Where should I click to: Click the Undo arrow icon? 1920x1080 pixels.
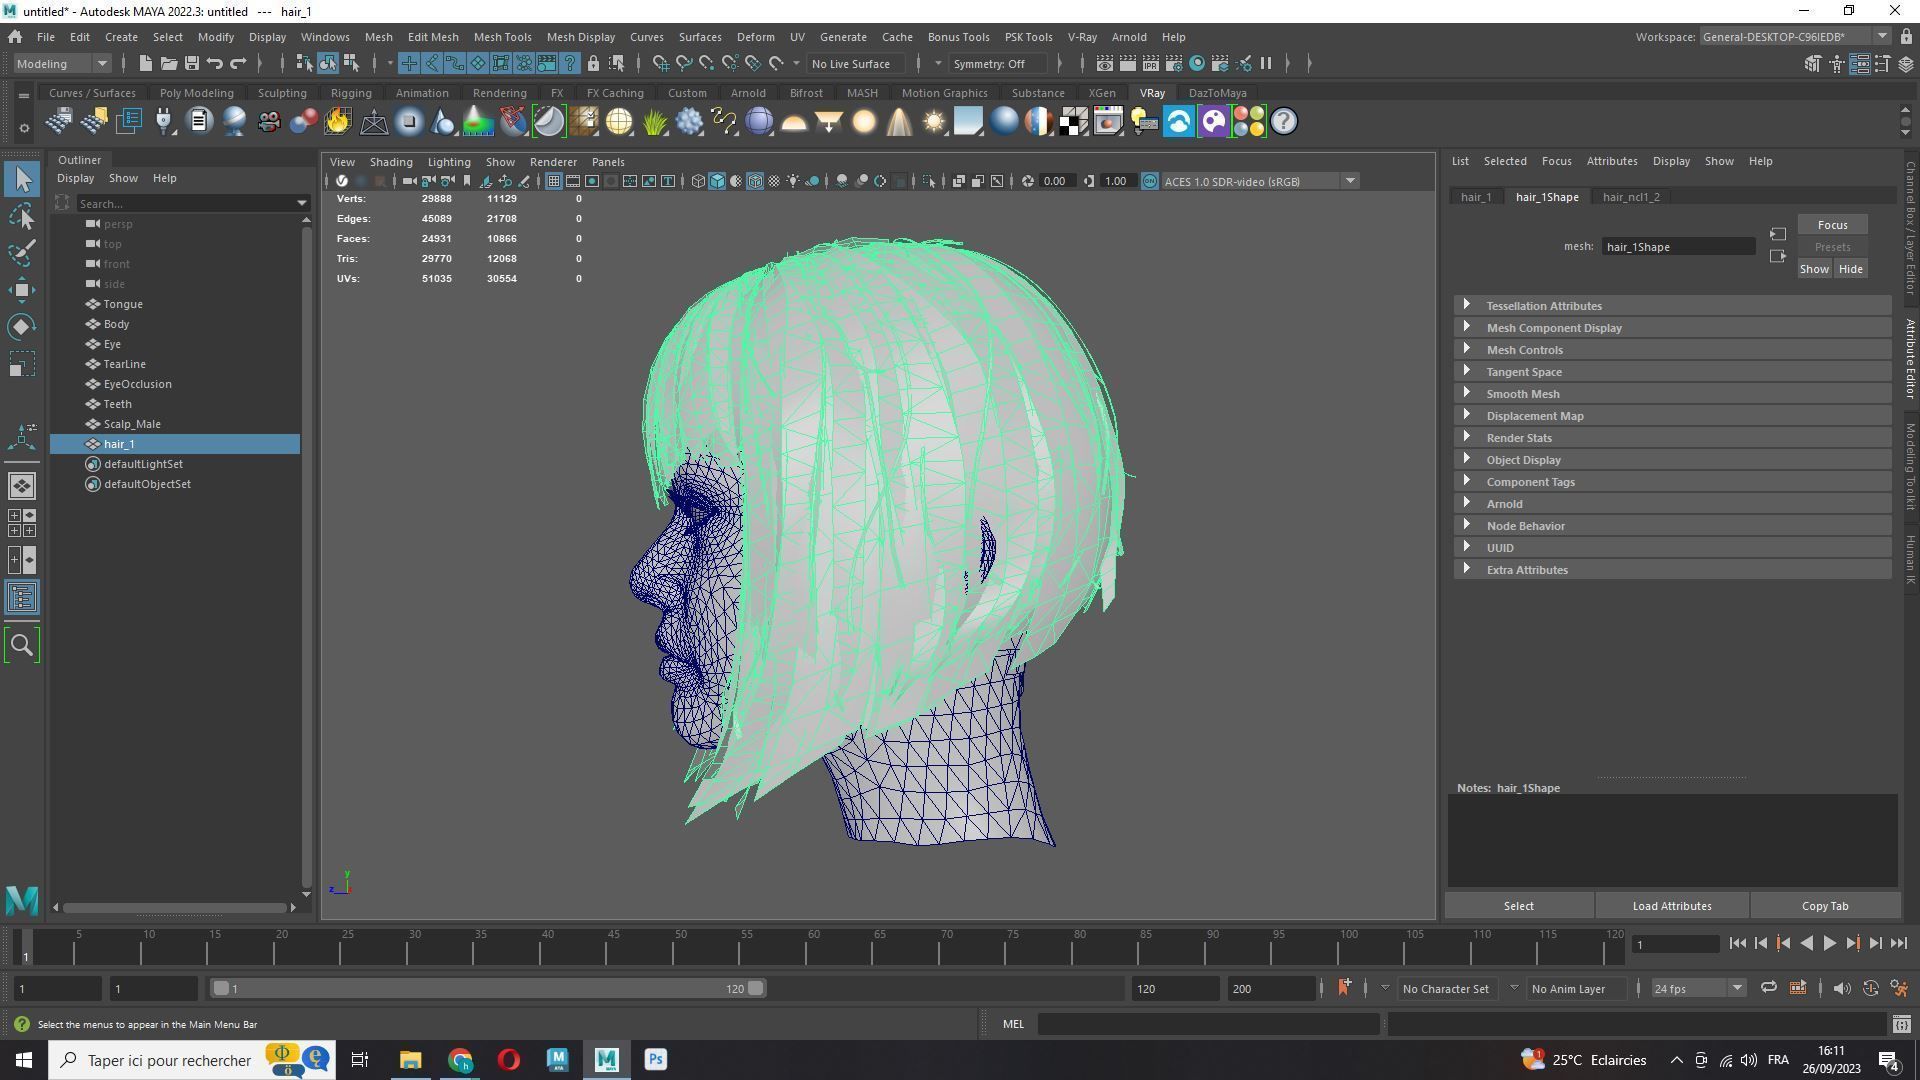click(214, 64)
